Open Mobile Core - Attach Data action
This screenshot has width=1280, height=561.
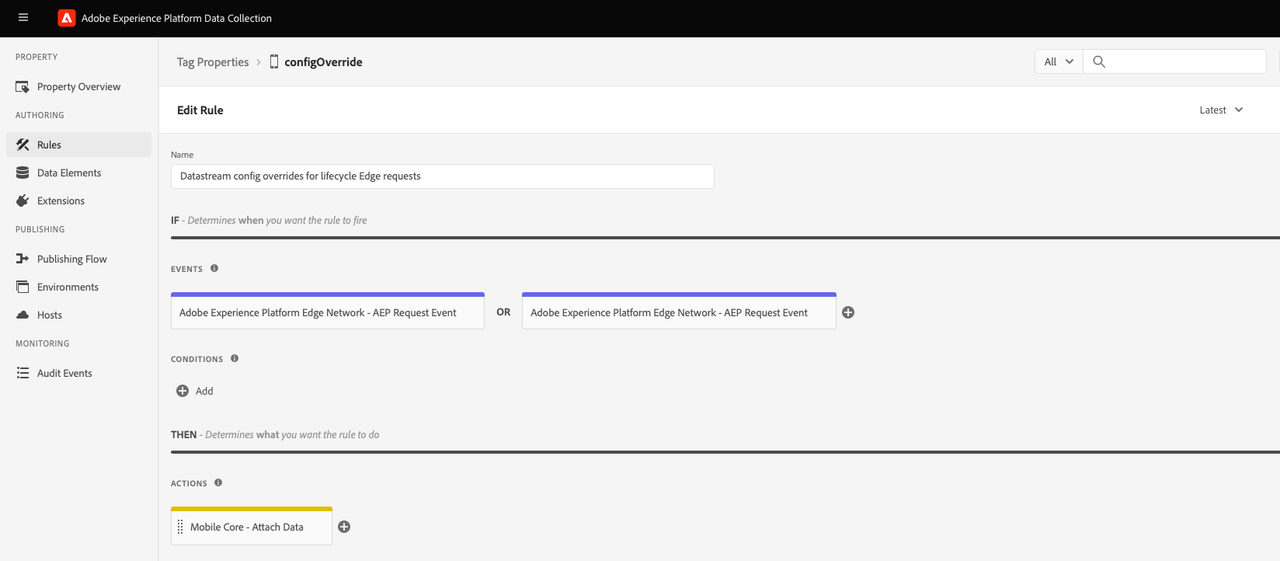tap(251, 526)
